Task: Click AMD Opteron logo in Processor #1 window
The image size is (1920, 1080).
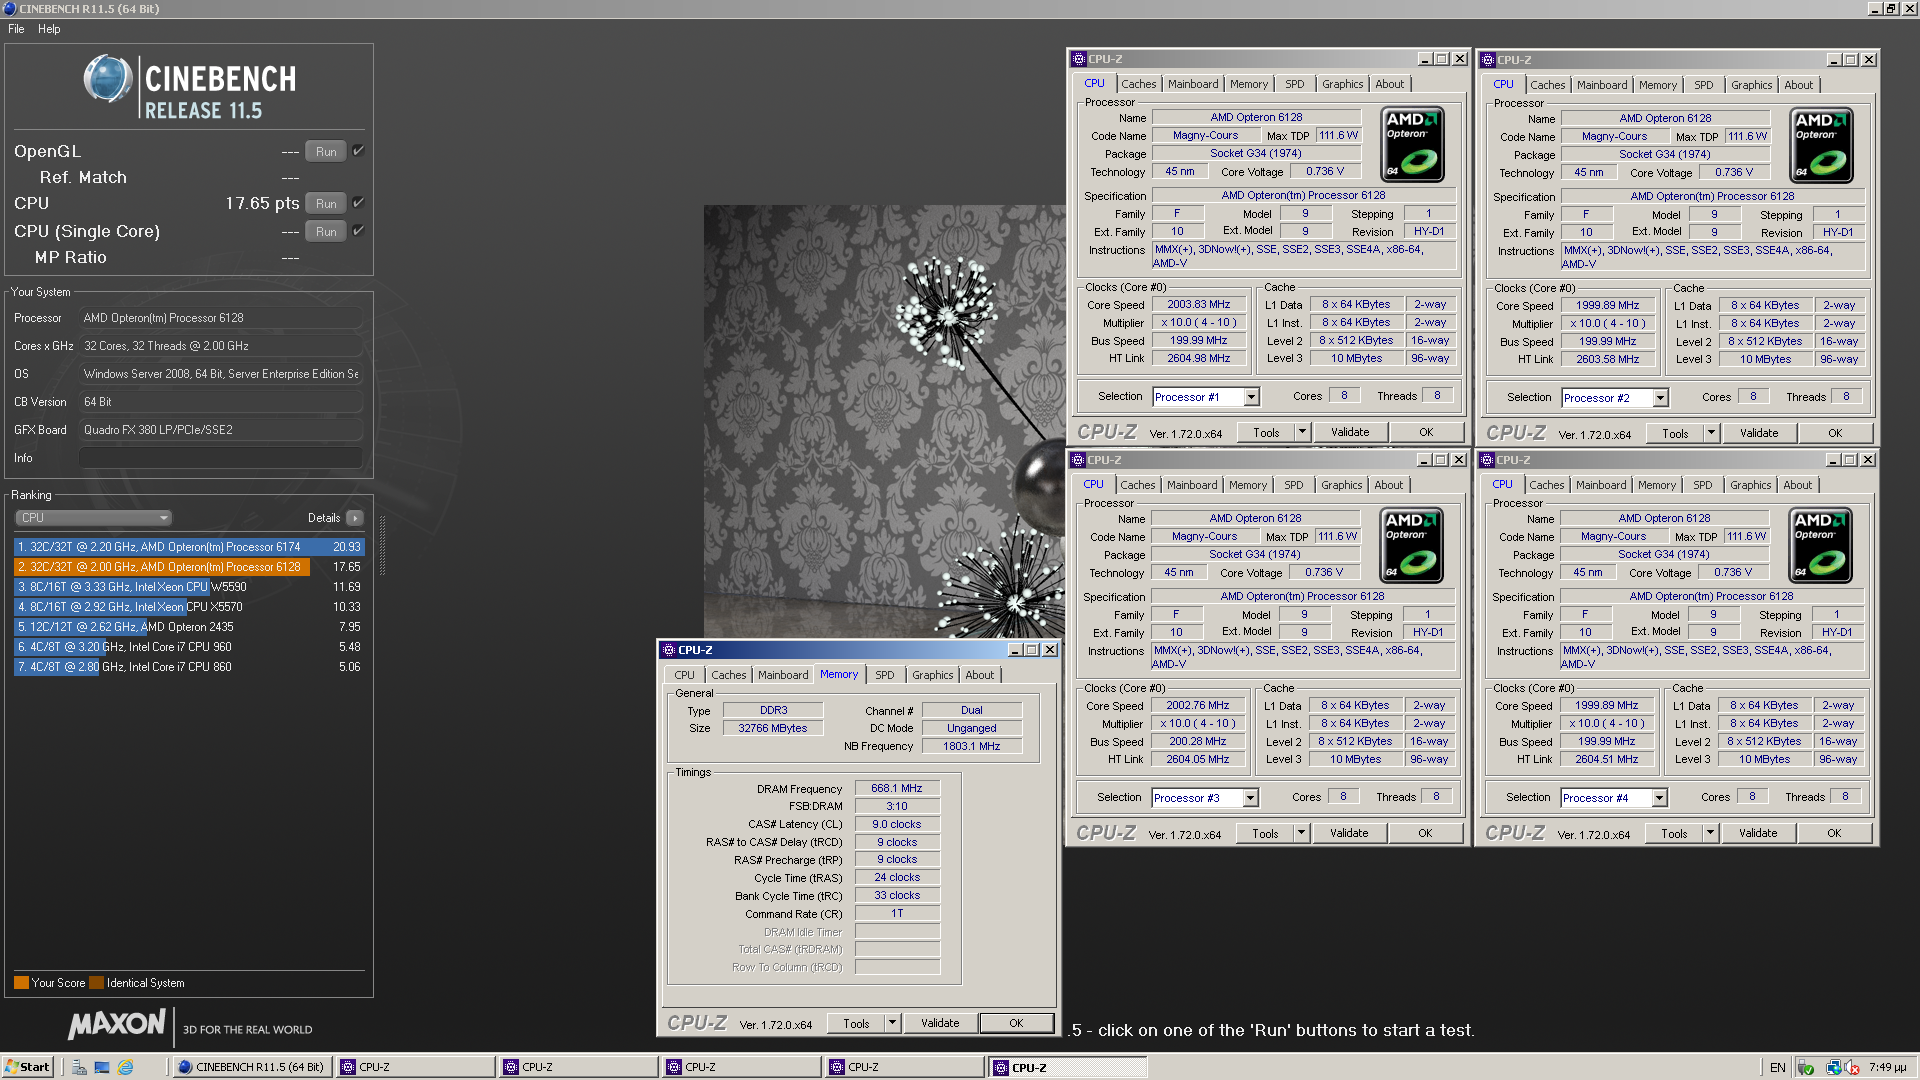Action: tap(1412, 145)
